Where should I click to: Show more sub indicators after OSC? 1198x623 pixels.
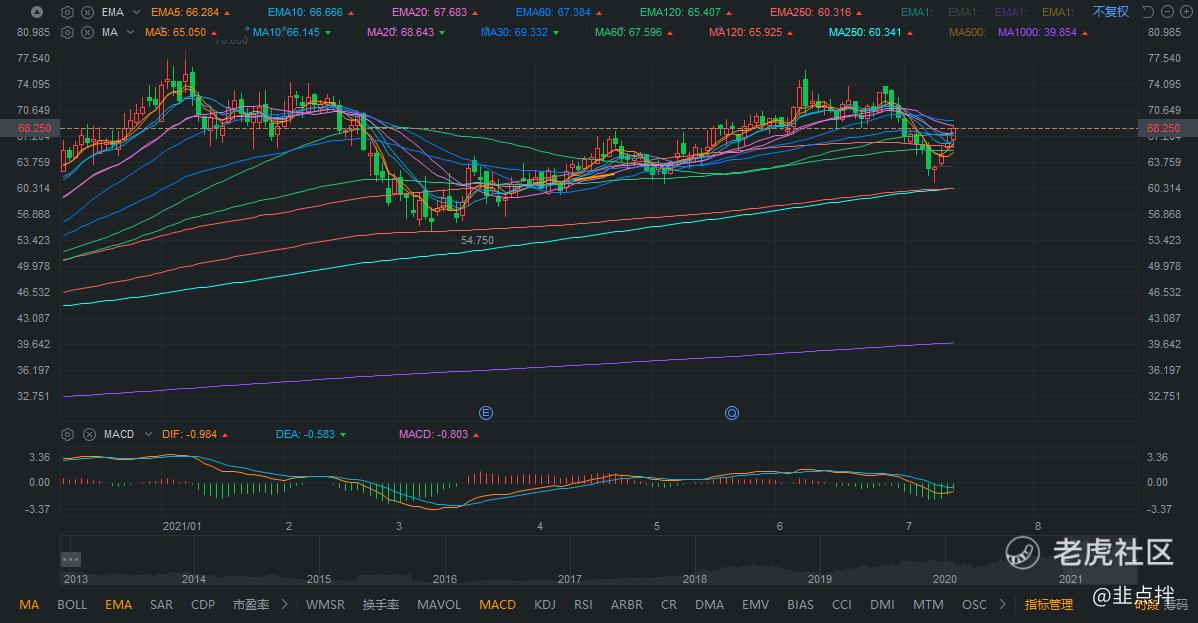coord(1002,605)
